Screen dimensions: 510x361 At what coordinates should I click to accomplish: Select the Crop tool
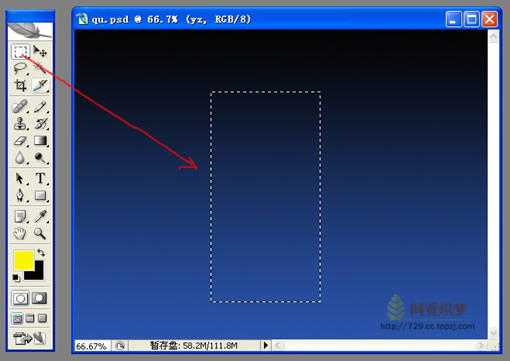tap(20, 85)
